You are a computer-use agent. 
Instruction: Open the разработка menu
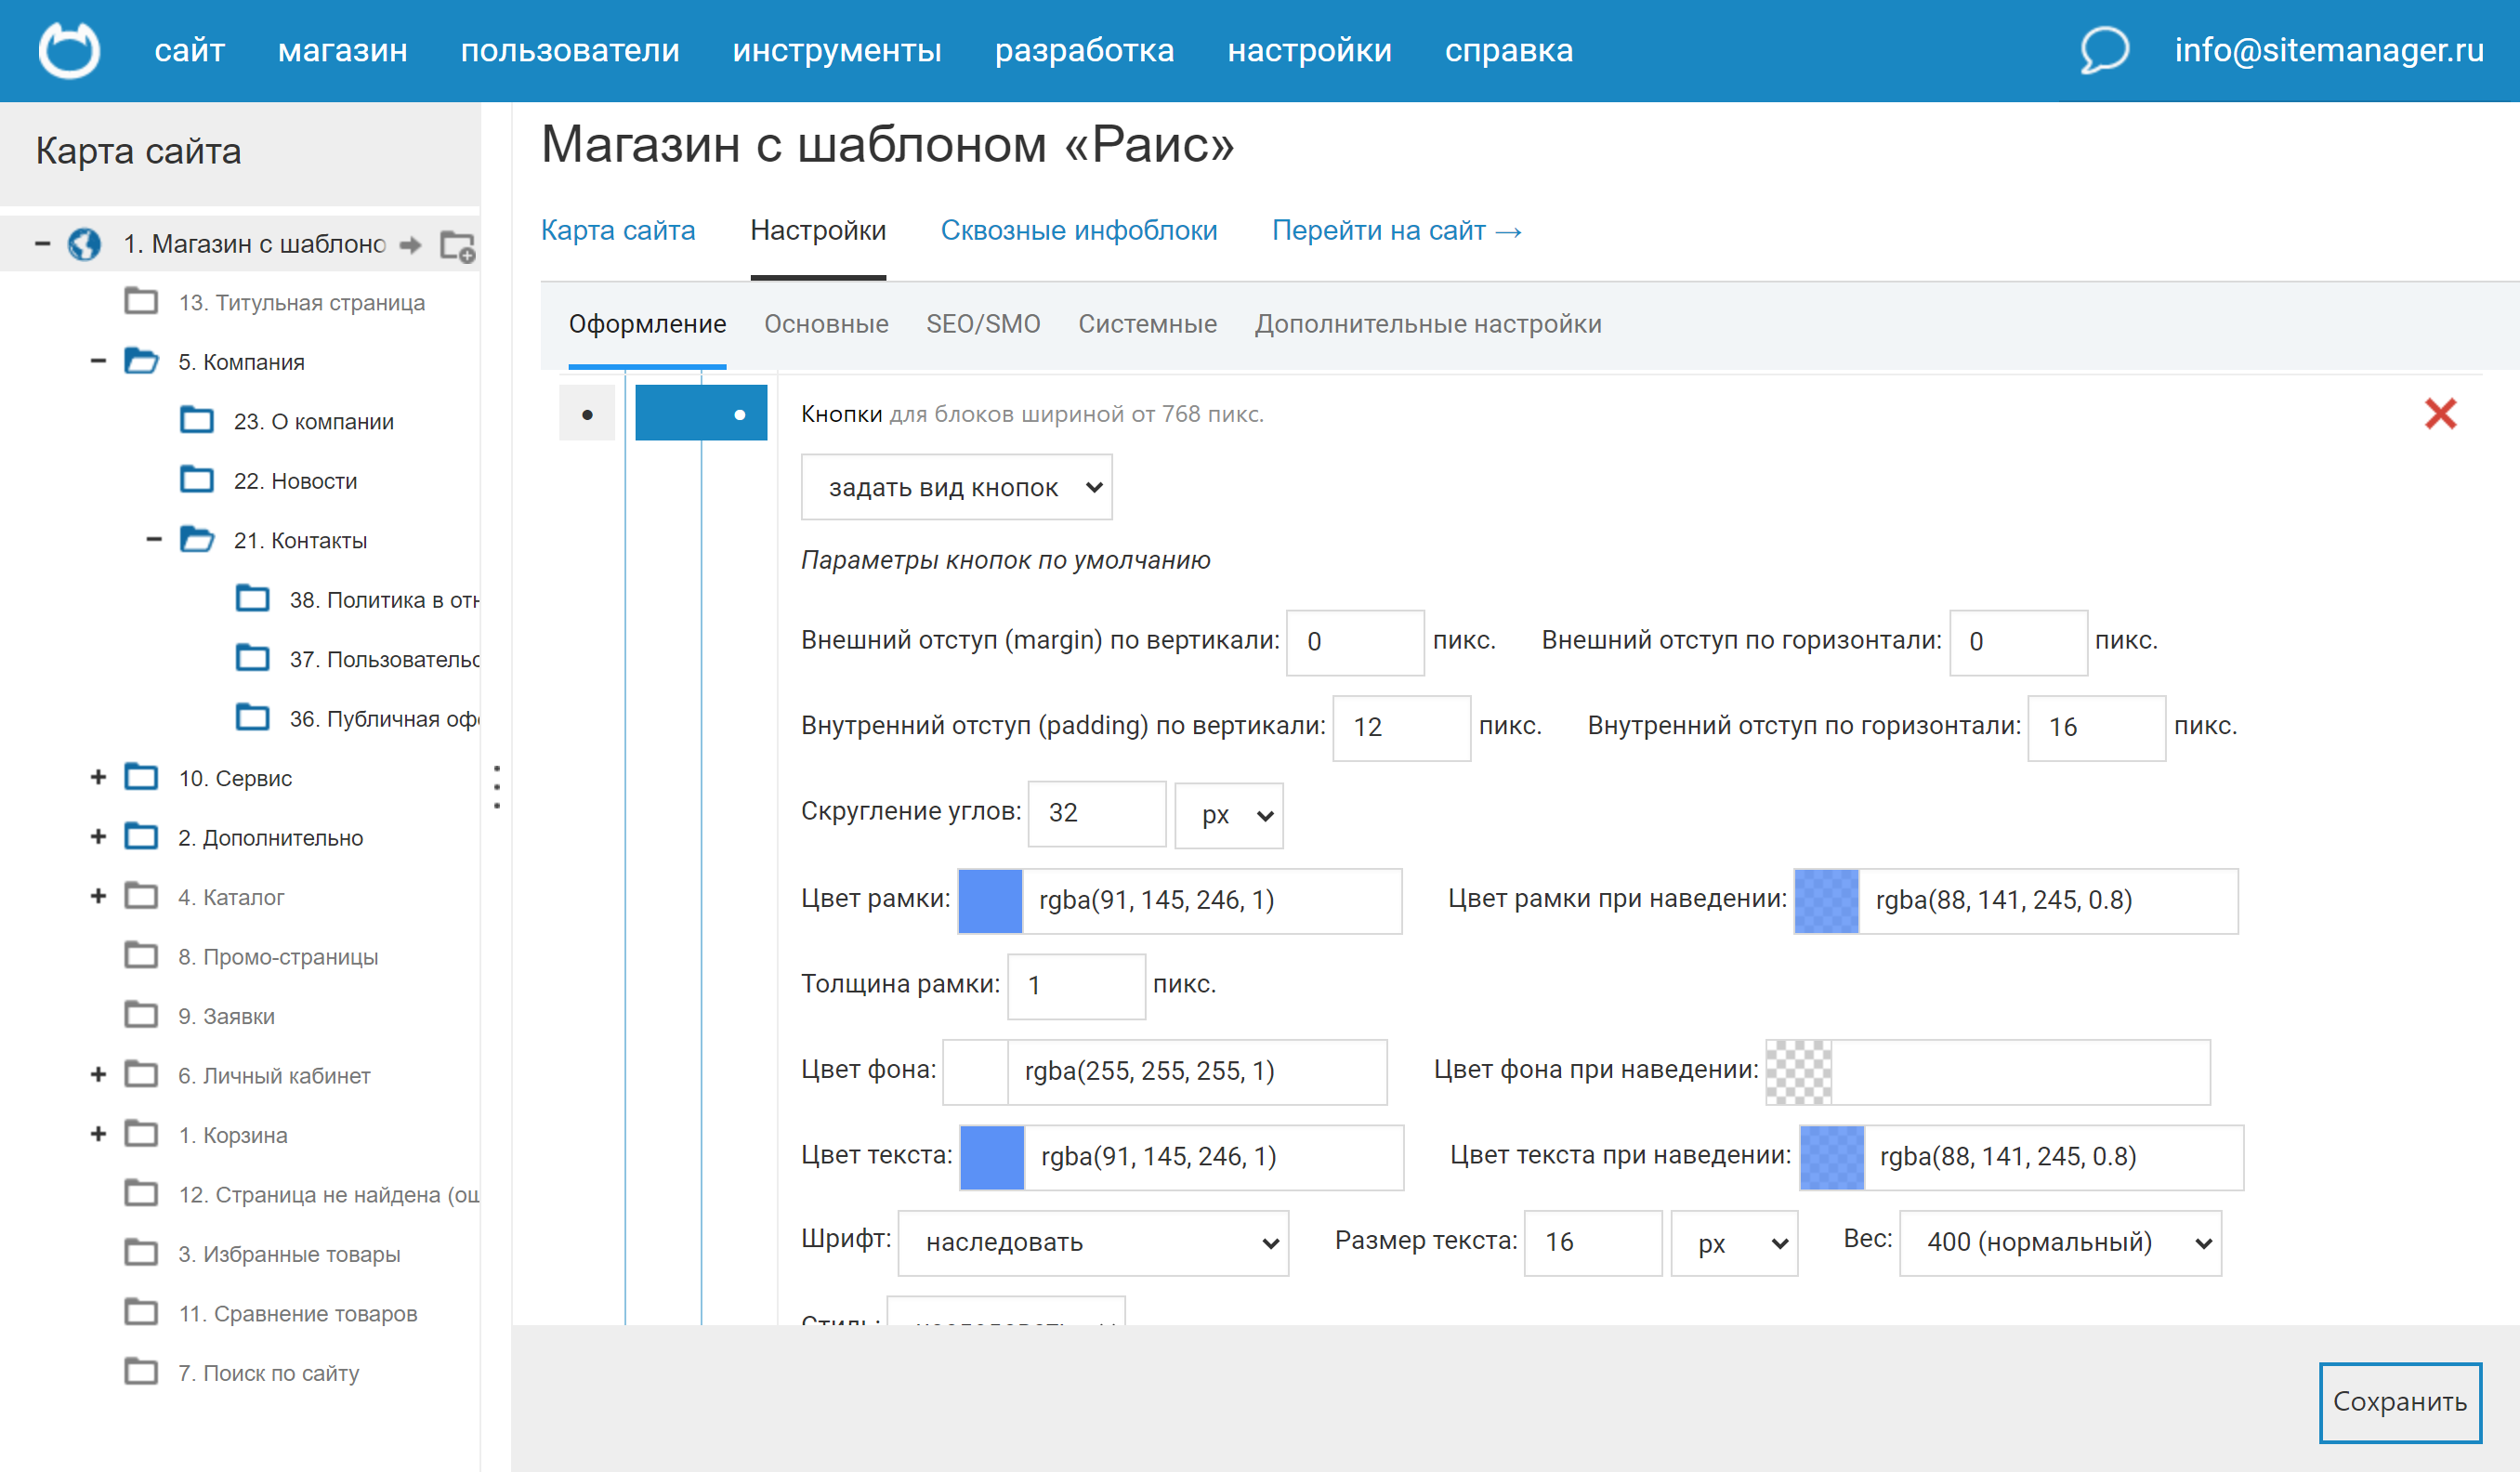[1084, 50]
